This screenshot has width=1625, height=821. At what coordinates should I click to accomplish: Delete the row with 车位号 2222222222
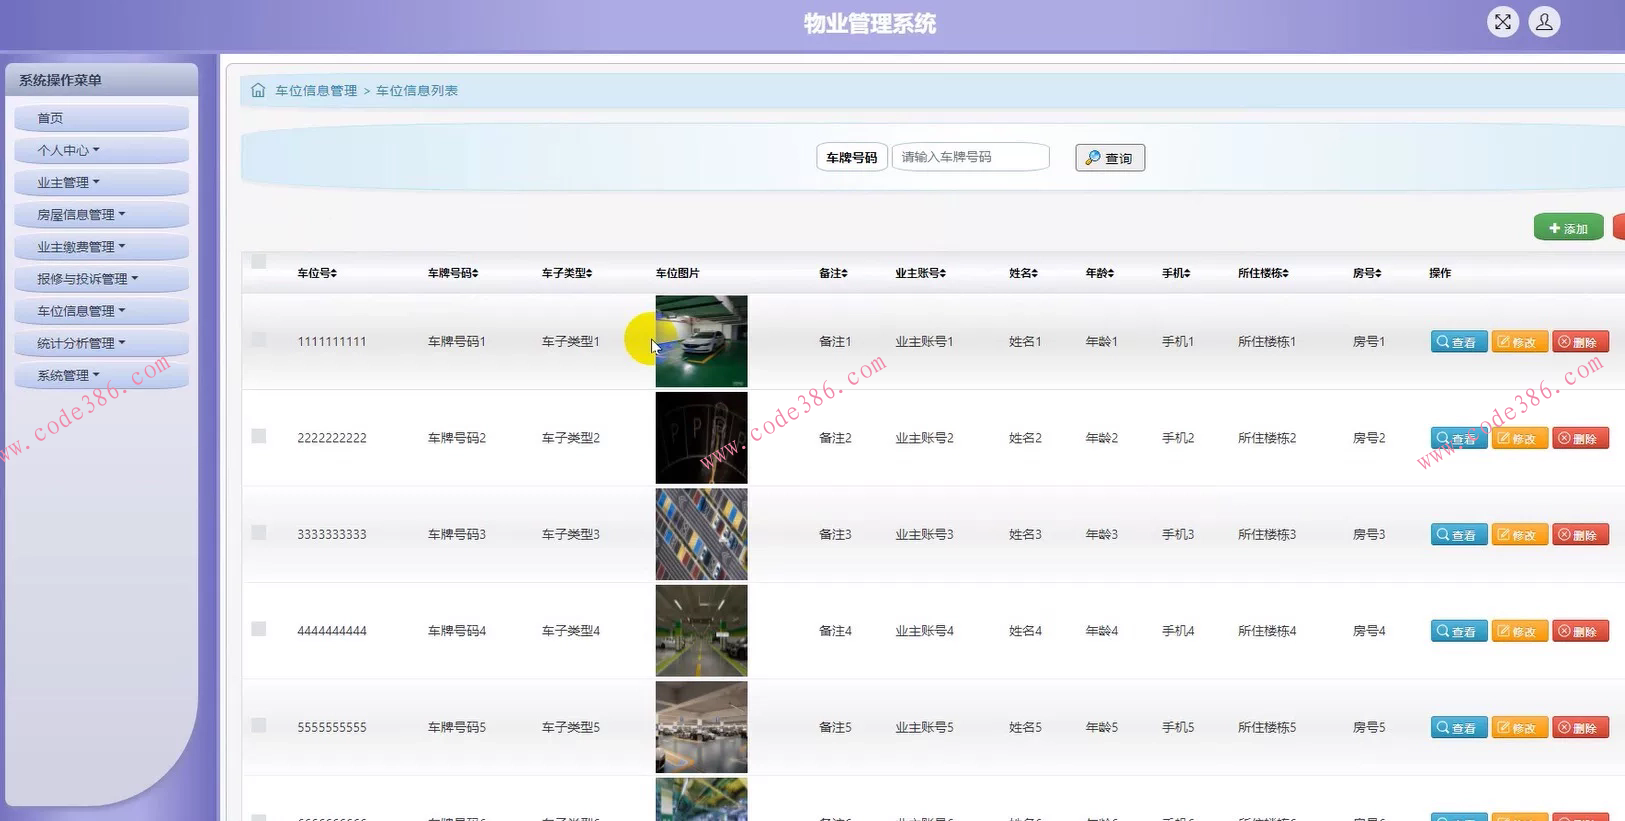pyautogui.click(x=1580, y=438)
